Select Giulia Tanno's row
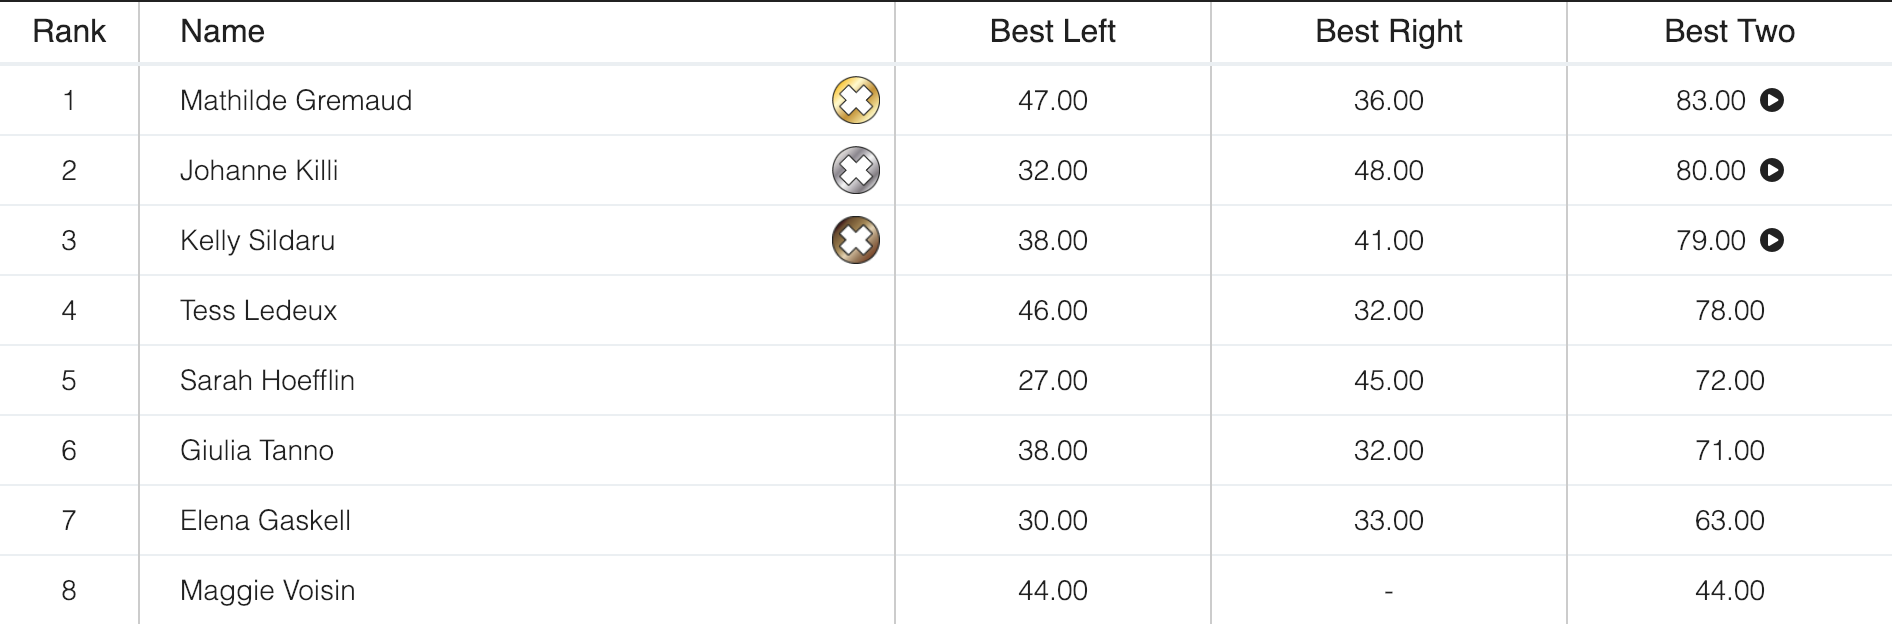Image resolution: width=1892 pixels, height=624 pixels. [256, 450]
